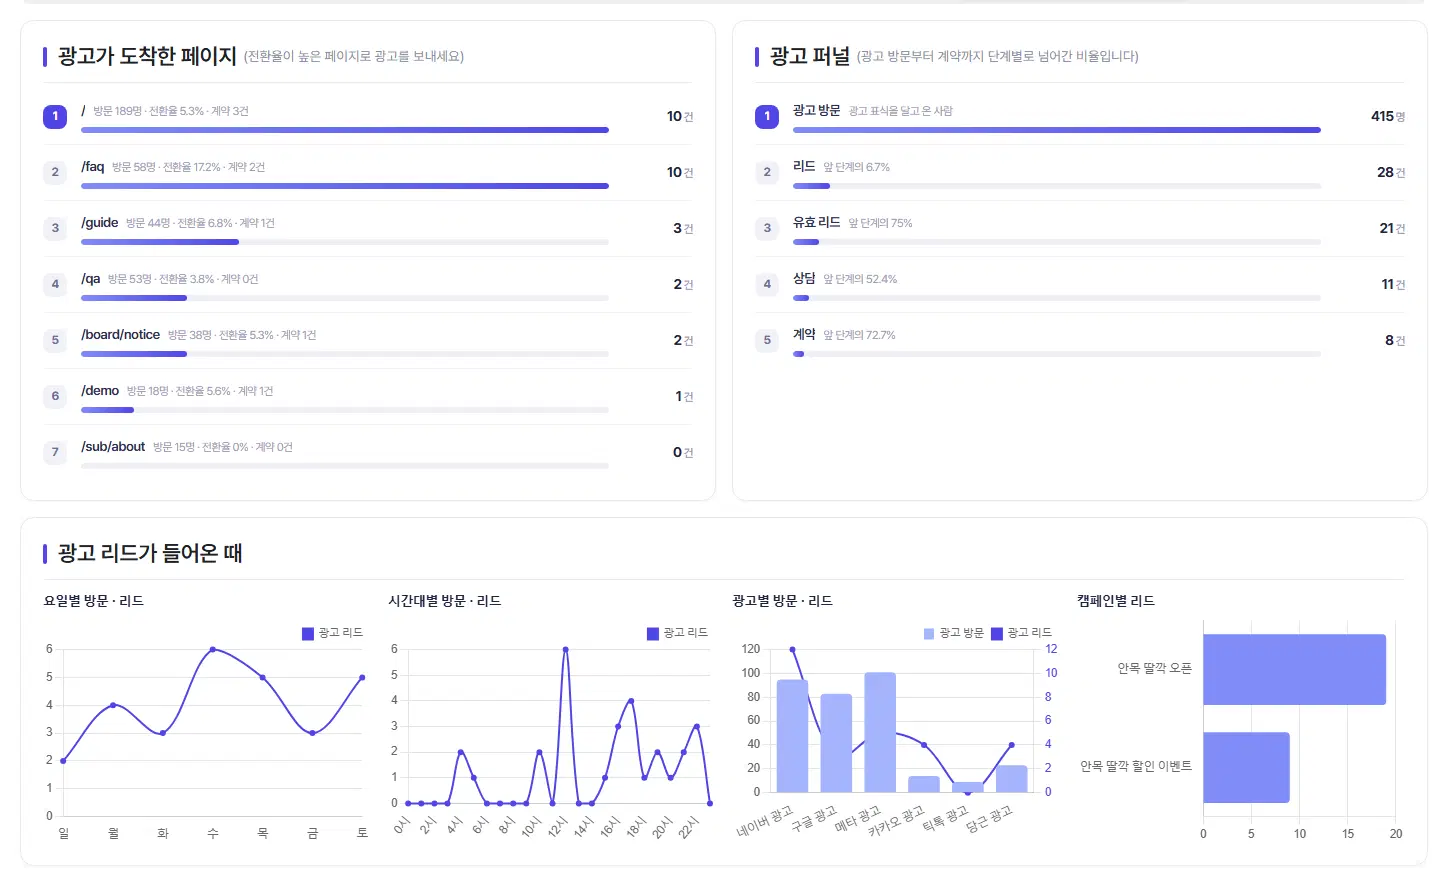Click the /faq page progress bar
The width and height of the screenshot is (1448, 885).
tap(345, 186)
